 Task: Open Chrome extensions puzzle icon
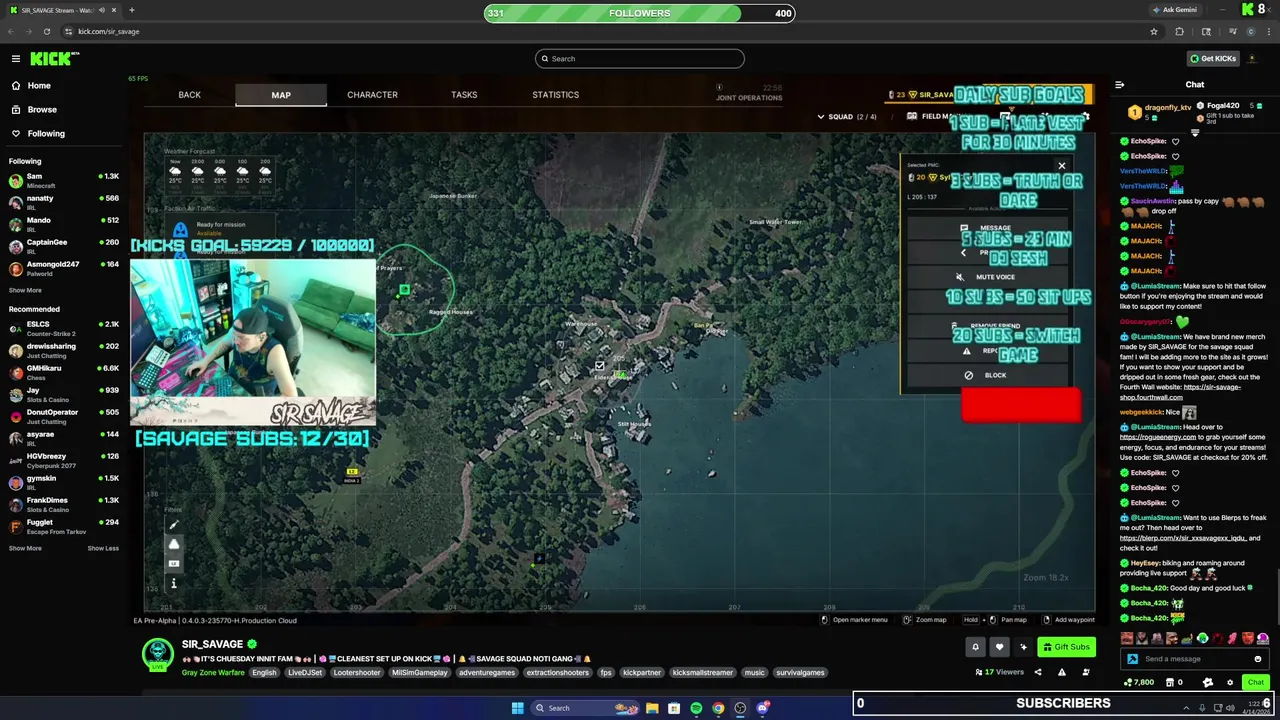tap(1180, 32)
